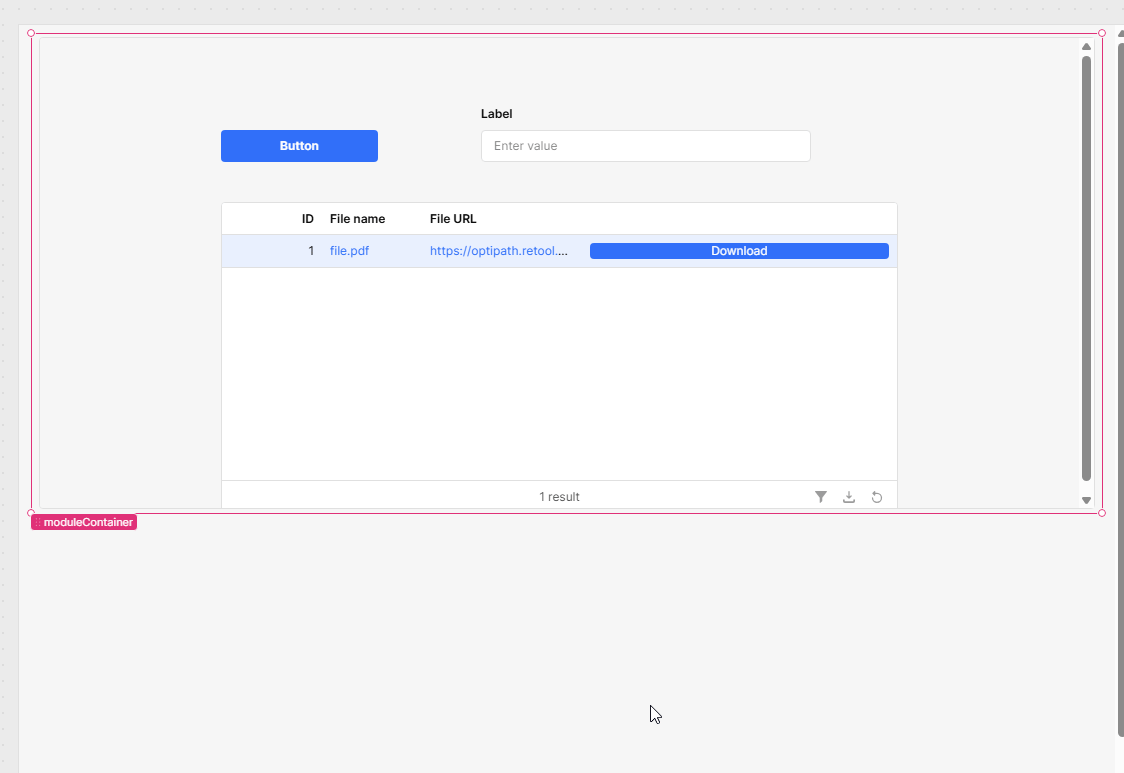Click the module scrollbar down arrow
The width and height of the screenshot is (1124, 773).
(1086, 501)
